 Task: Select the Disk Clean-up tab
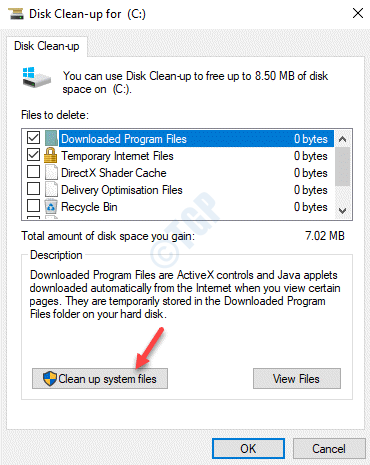click(x=47, y=46)
